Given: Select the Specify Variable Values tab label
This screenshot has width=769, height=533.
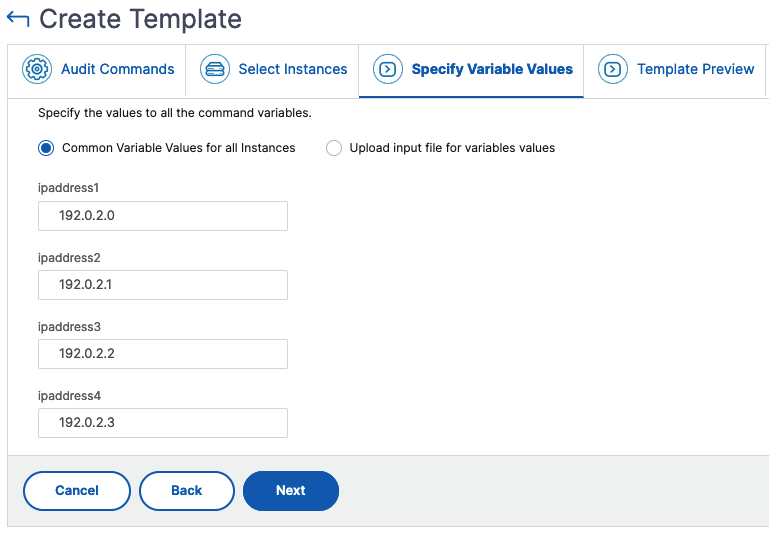Looking at the screenshot, I should coord(492,69).
